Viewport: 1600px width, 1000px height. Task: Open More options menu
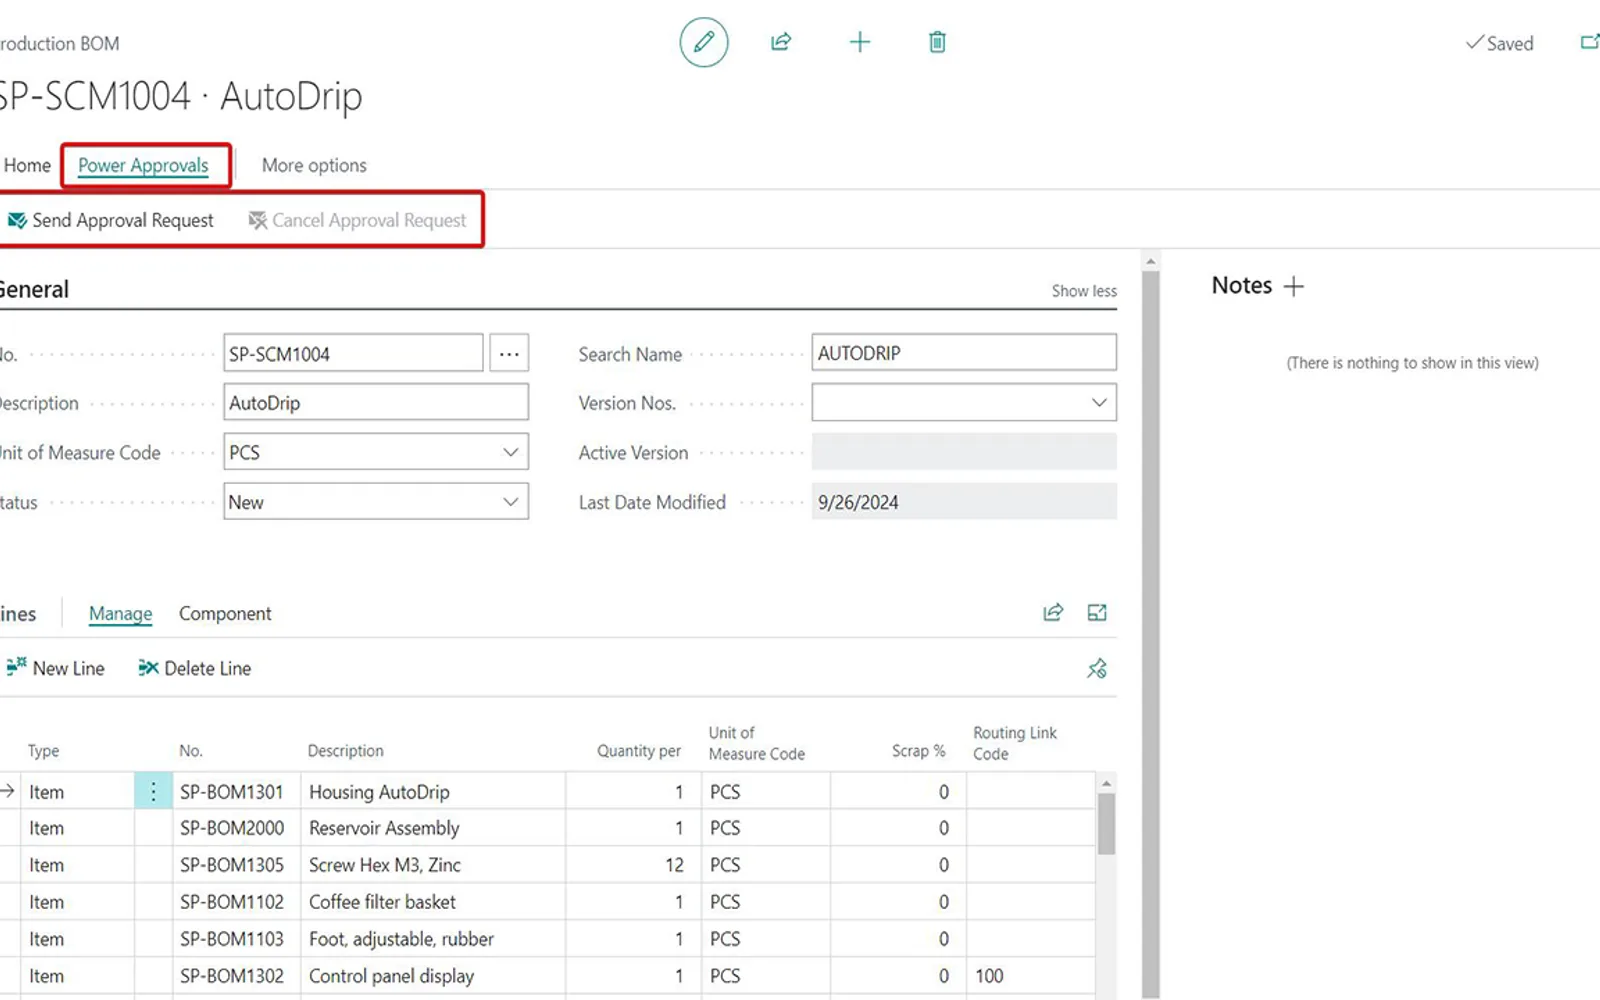pos(314,165)
